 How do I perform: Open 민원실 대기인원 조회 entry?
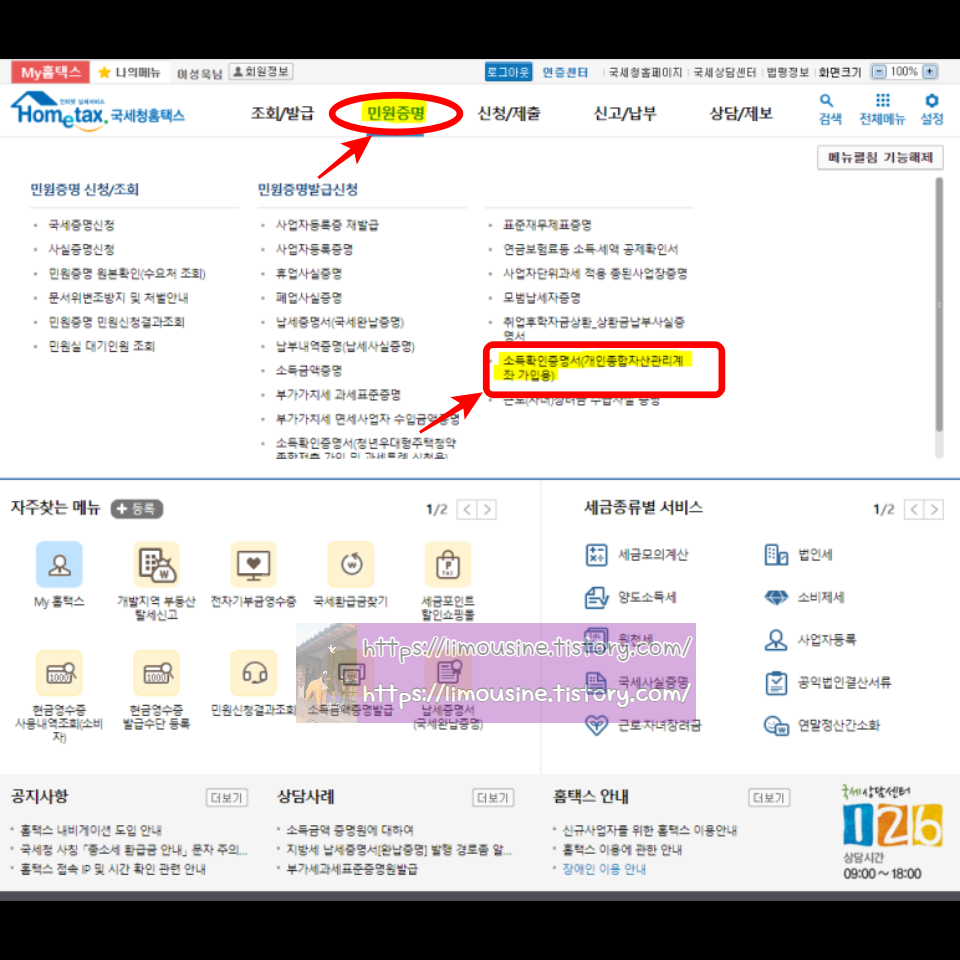pos(102,347)
